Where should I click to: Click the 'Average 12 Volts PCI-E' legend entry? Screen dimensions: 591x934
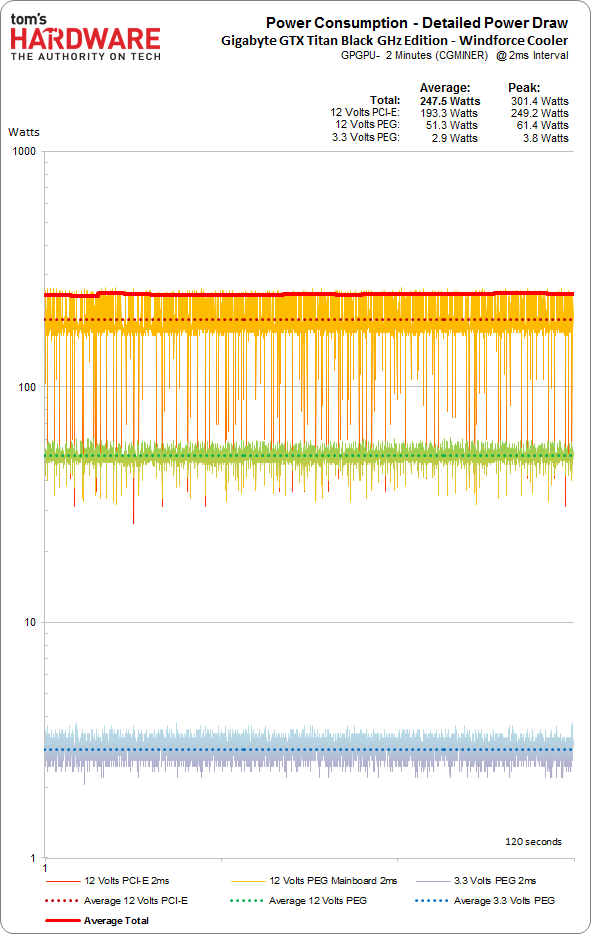116,901
